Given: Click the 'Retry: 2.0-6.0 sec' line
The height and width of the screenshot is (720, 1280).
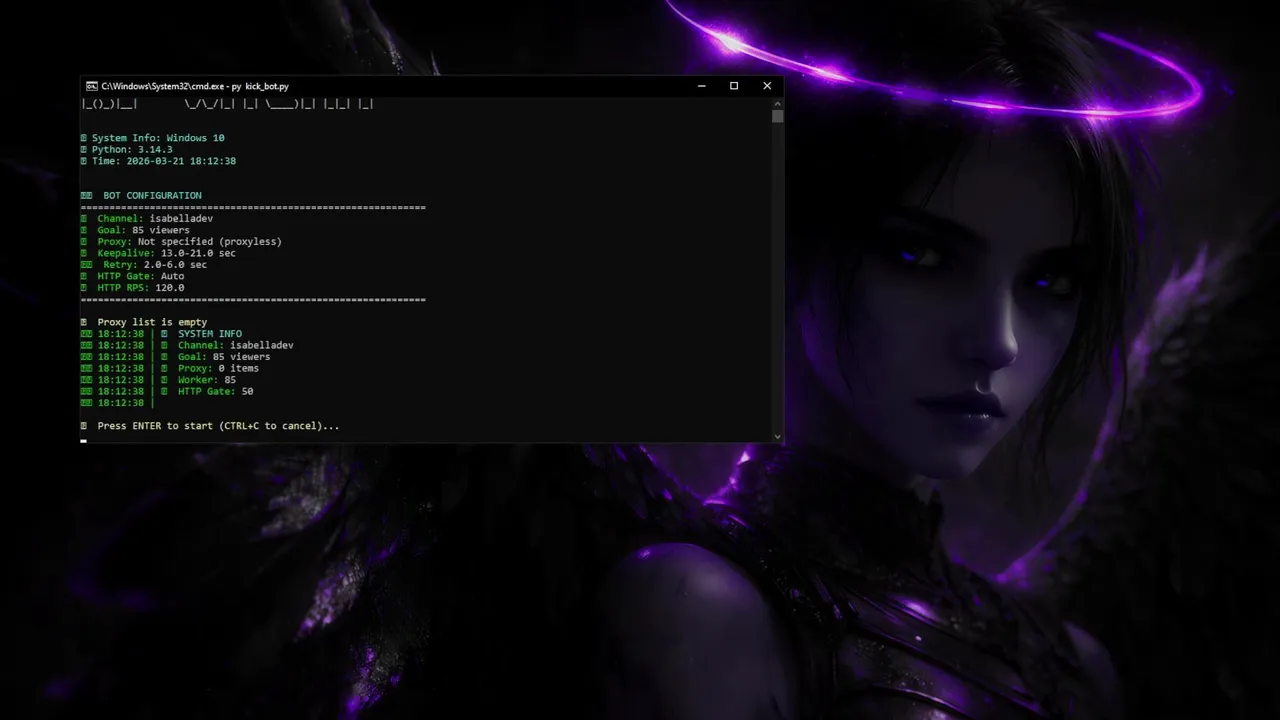Looking at the screenshot, I should [144, 265].
